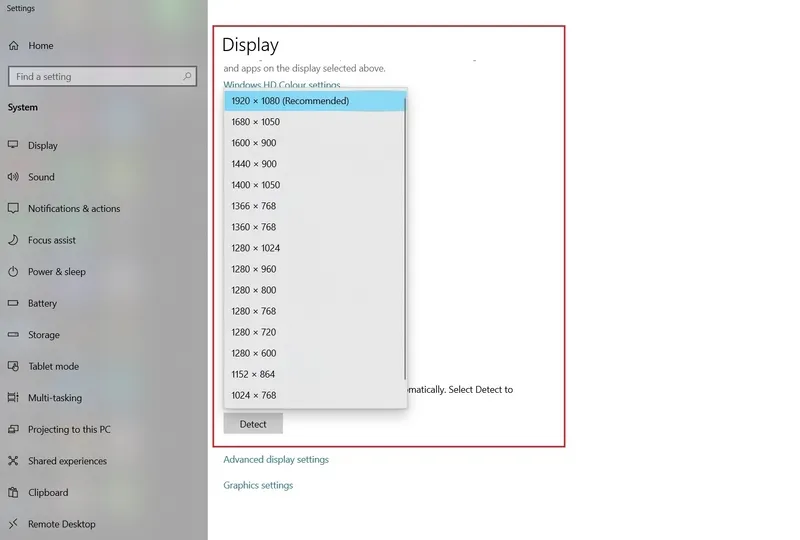
Task: Open Multi-tasking settings page
Action: click(x=55, y=398)
